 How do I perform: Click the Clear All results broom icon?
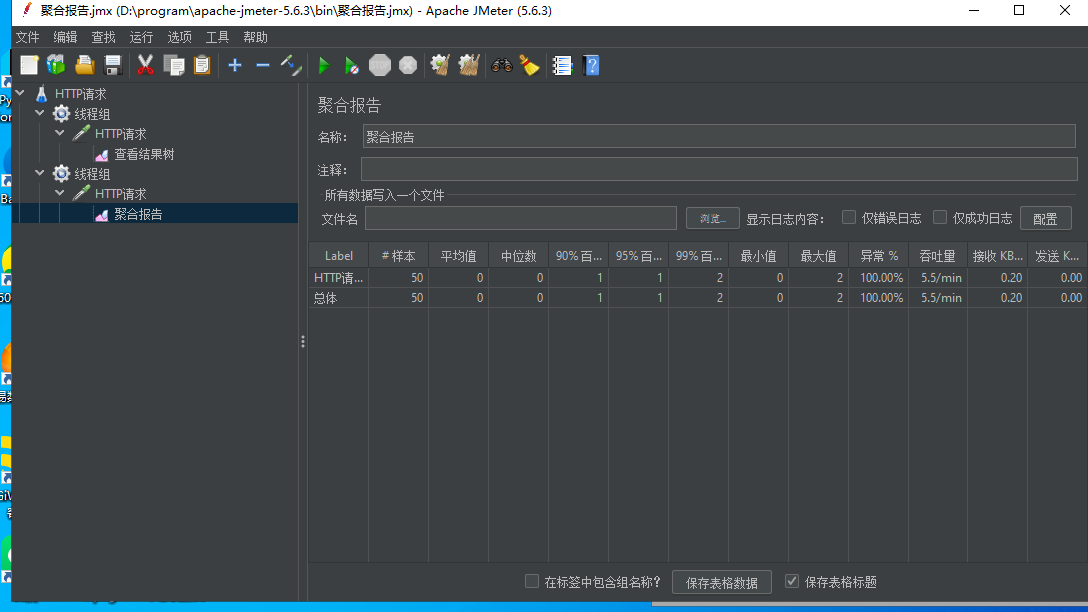pos(468,65)
